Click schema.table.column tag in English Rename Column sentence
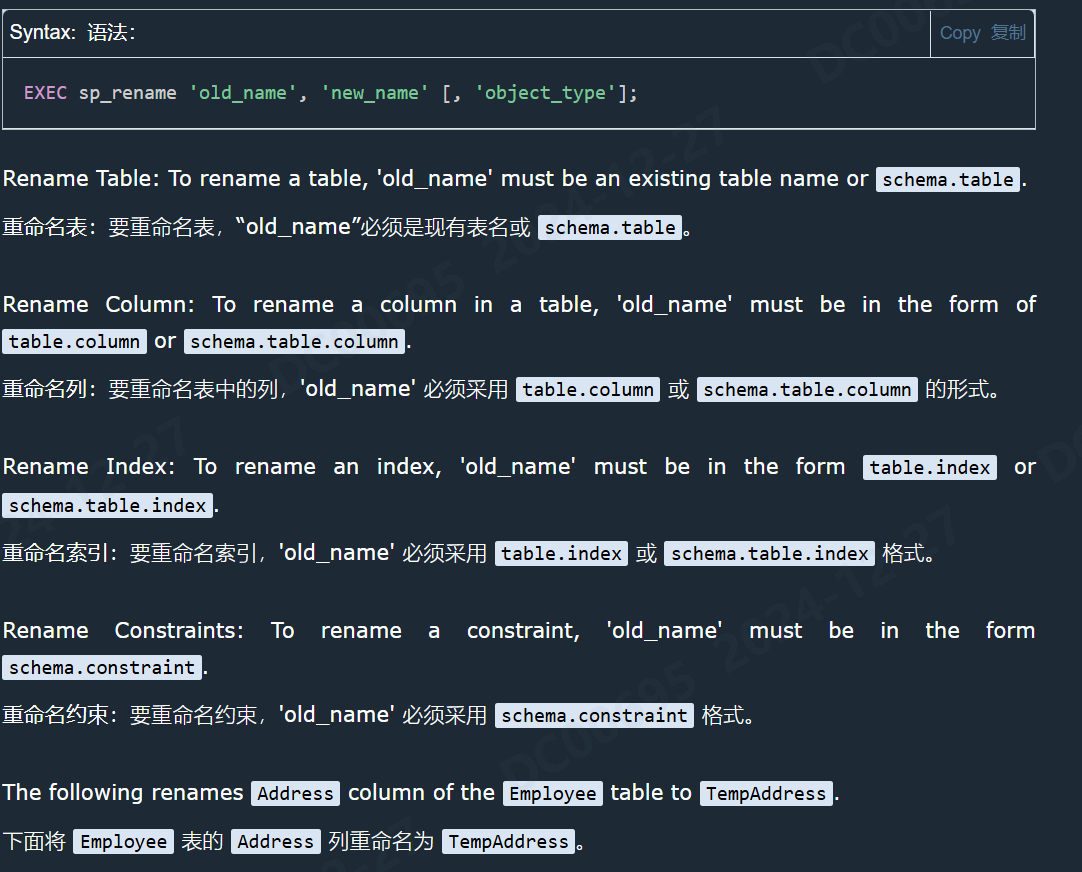 pyautogui.click(x=295, y=341)
